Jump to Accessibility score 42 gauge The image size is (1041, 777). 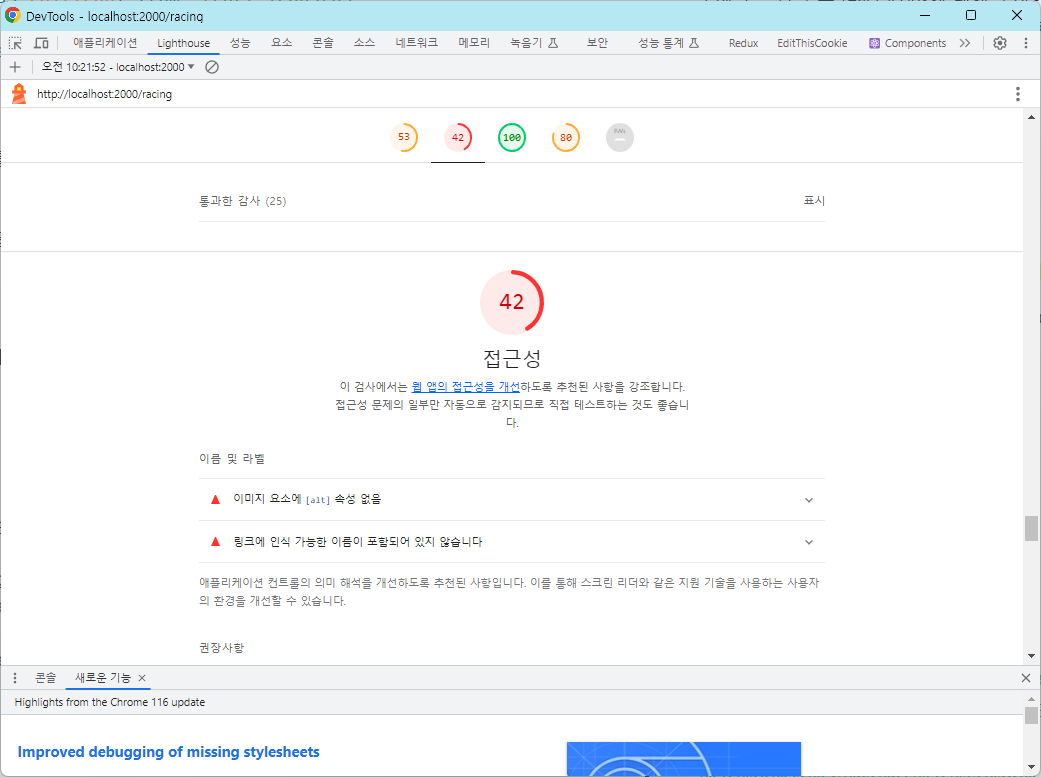point(458,137)
